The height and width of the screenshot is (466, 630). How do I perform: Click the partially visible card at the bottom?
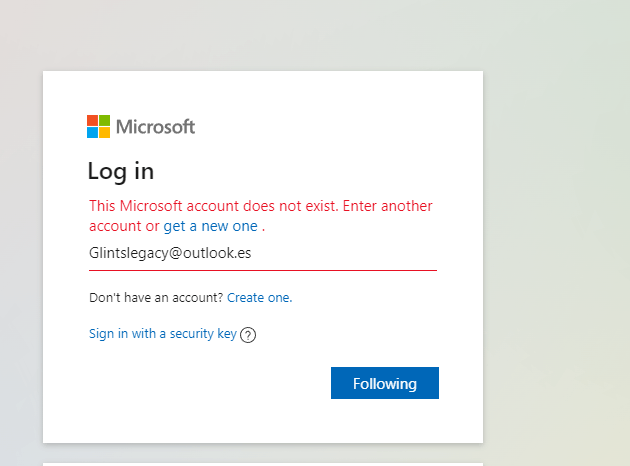262,463
